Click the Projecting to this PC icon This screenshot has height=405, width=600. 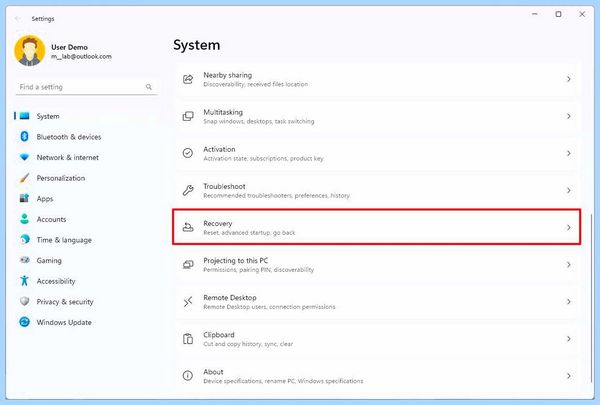point(188,265)
